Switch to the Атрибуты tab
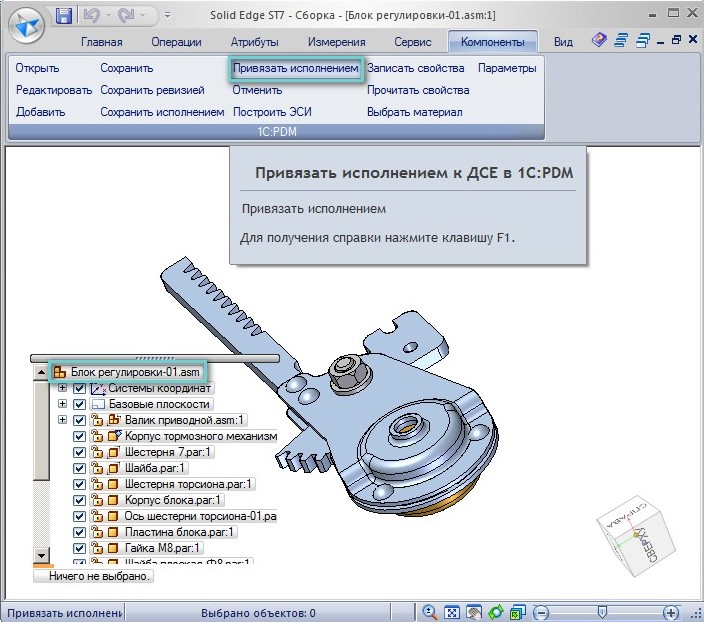 [x=255, y=42]
